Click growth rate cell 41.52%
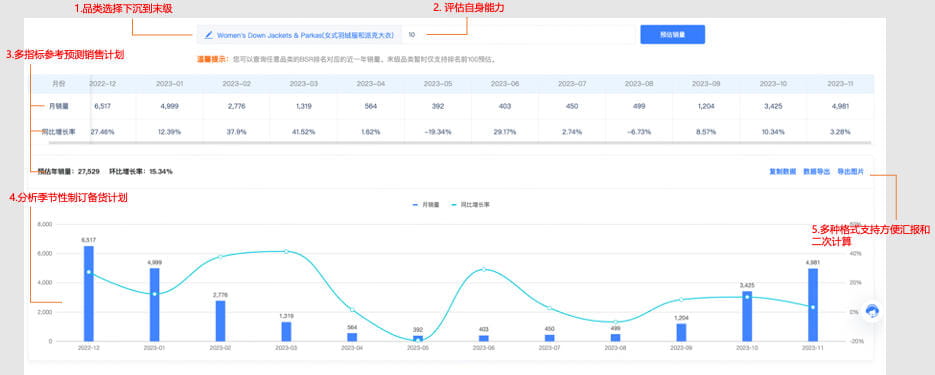The image size is (935, 375). (x=304, y=131)
